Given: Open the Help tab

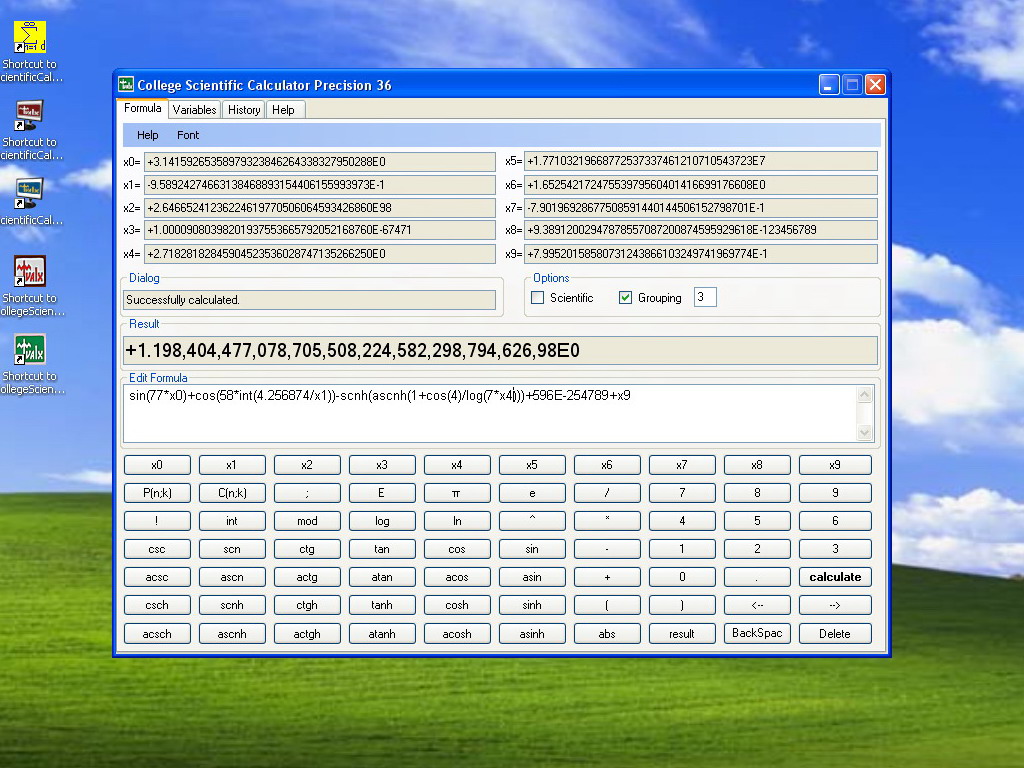Looking at the screenshot, I should point(283,110).
